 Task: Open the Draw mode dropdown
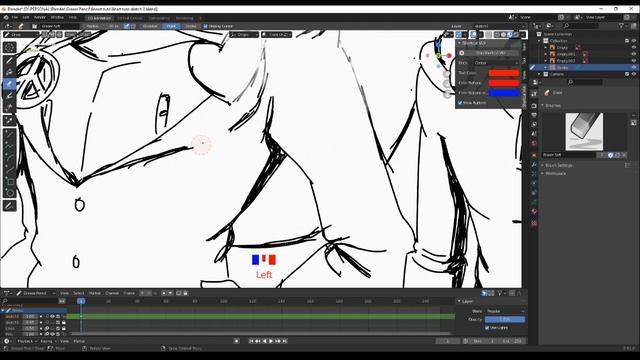(x=21, y=35)
